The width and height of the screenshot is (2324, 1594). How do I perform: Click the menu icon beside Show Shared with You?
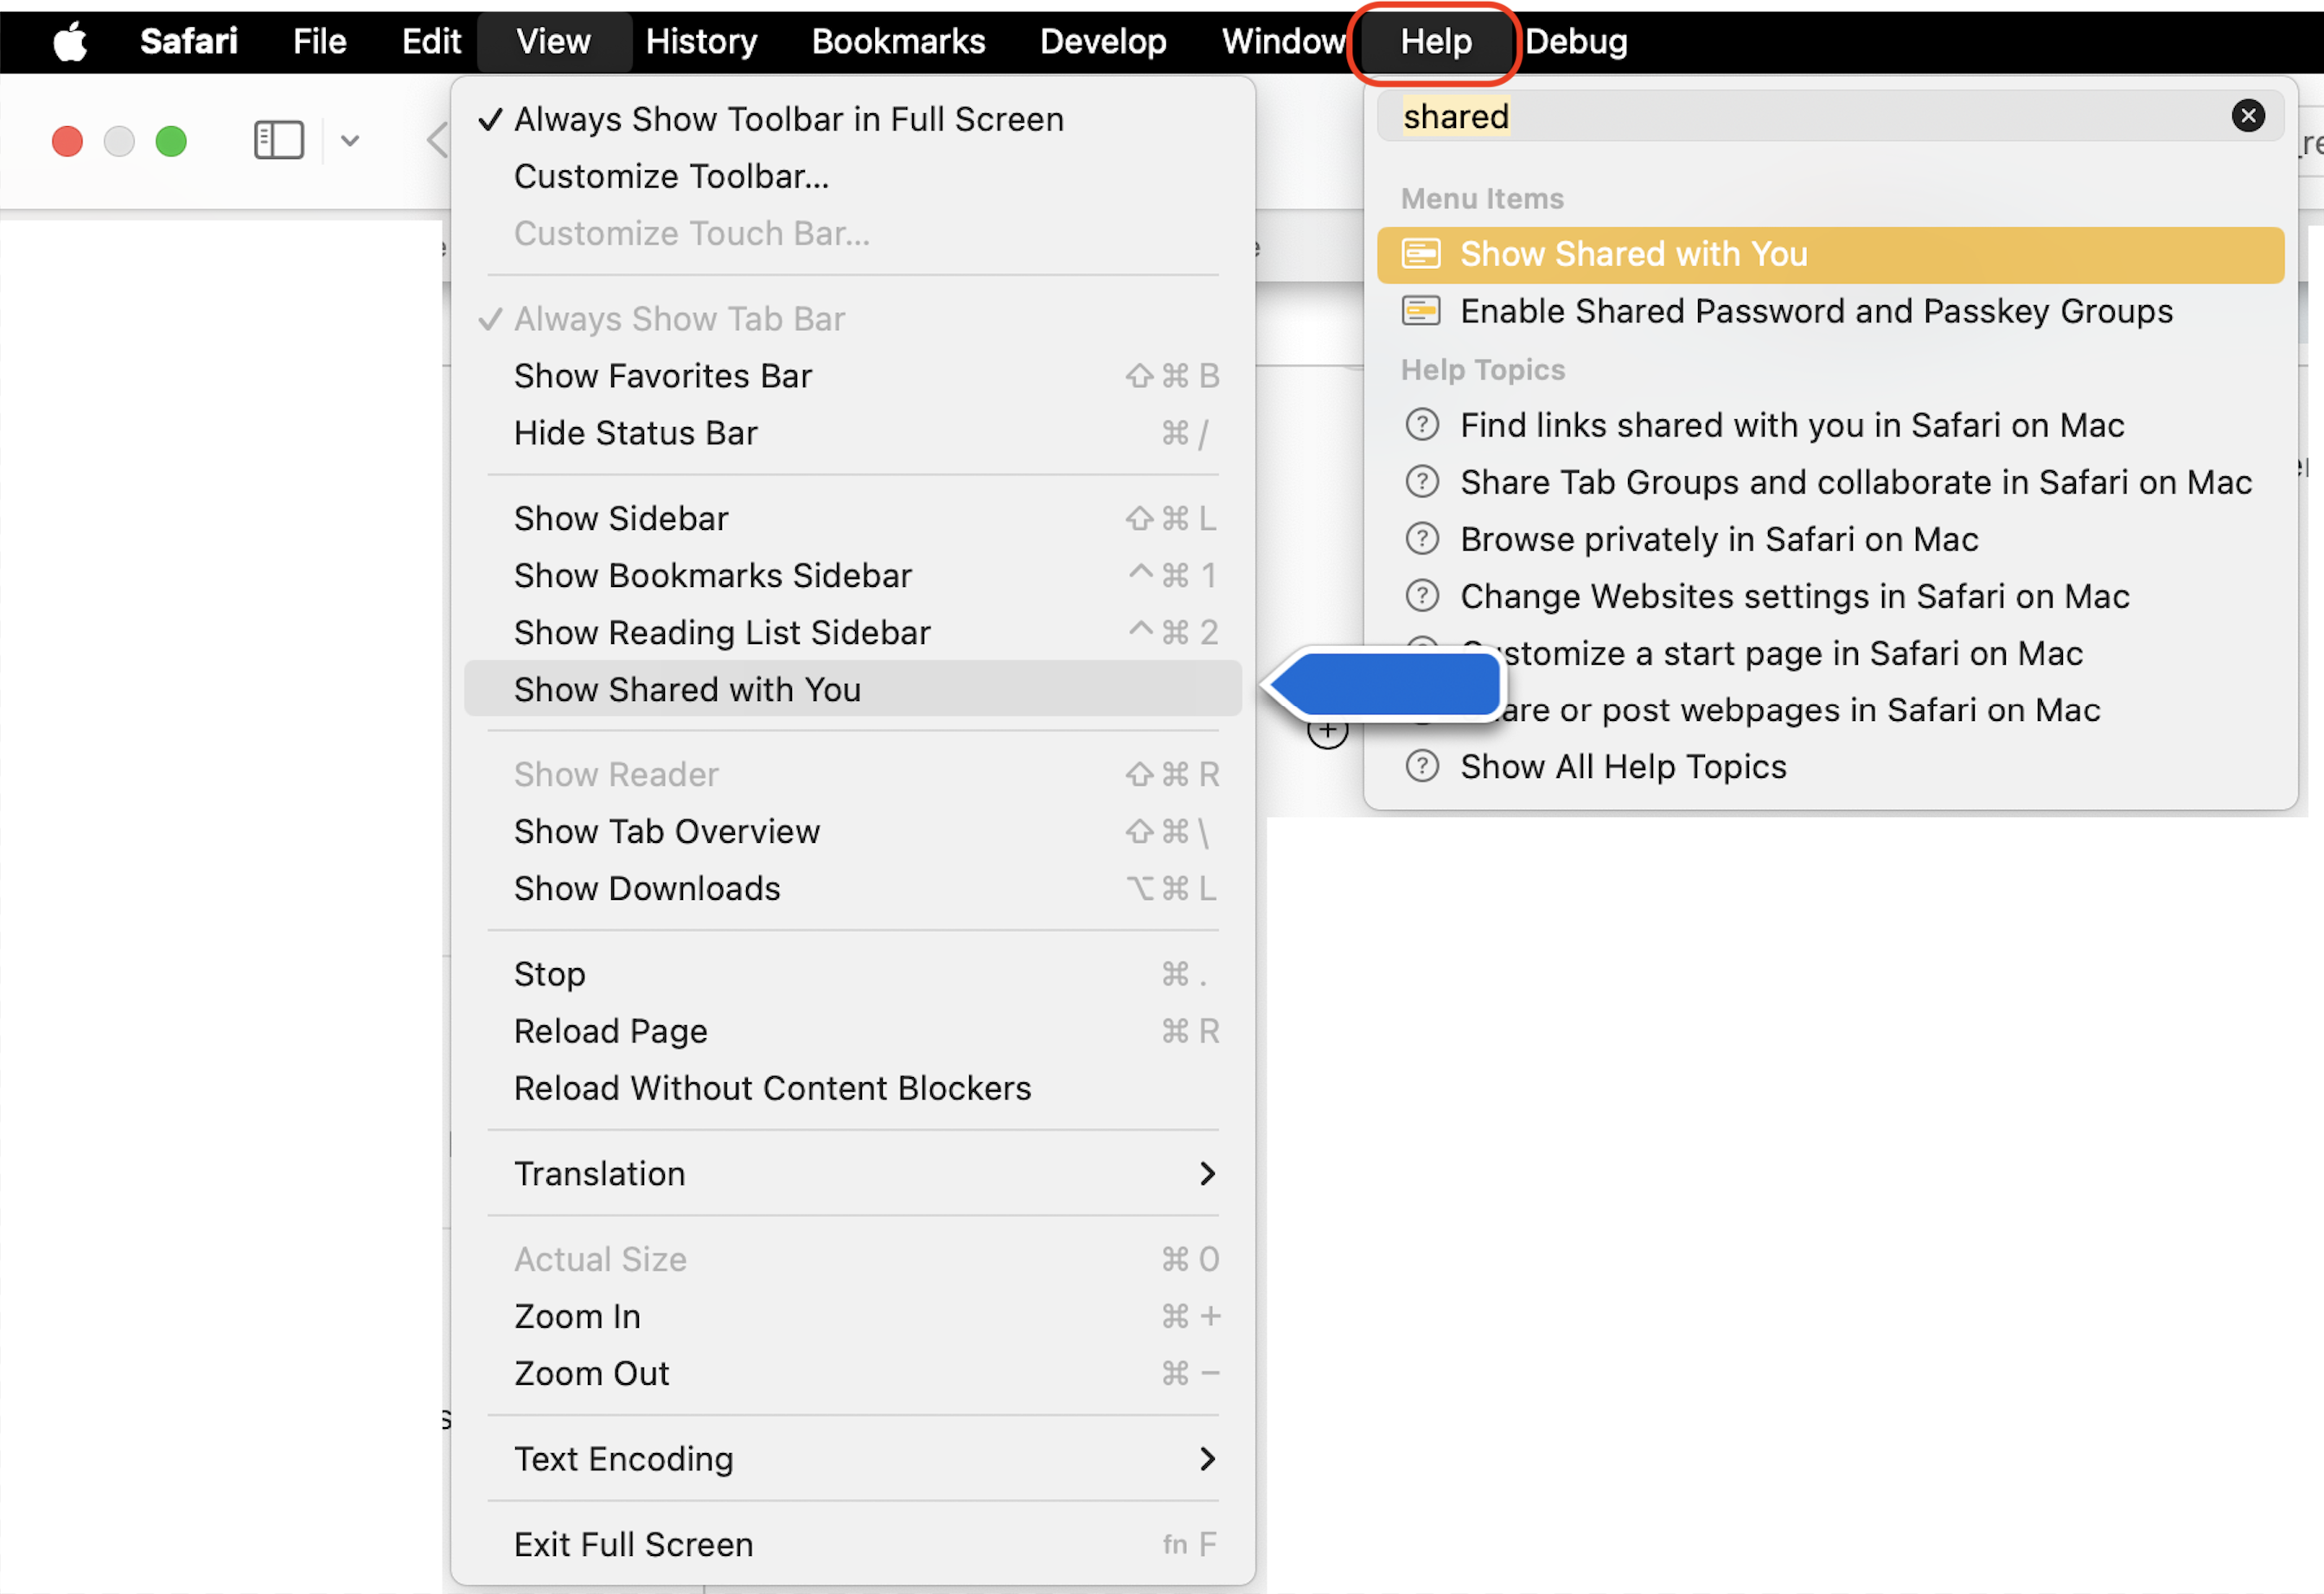click(1420, 254)
